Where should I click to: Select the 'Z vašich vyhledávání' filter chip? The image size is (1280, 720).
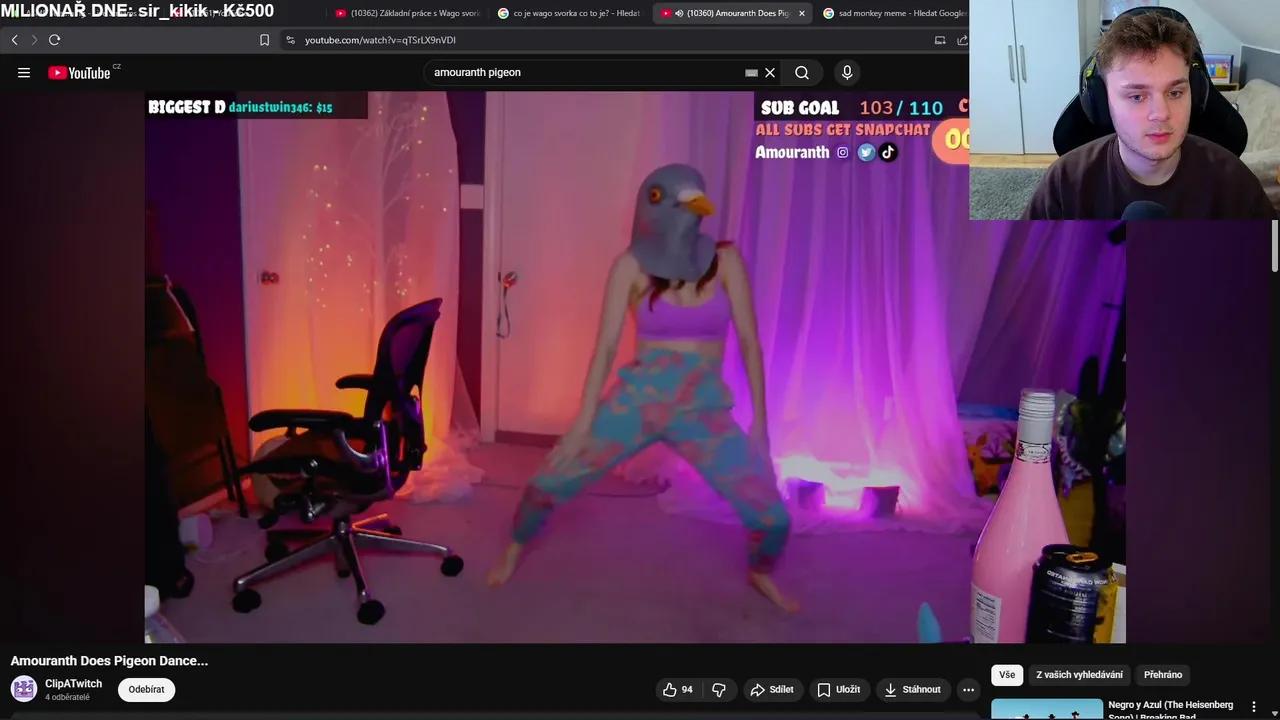1079,675
